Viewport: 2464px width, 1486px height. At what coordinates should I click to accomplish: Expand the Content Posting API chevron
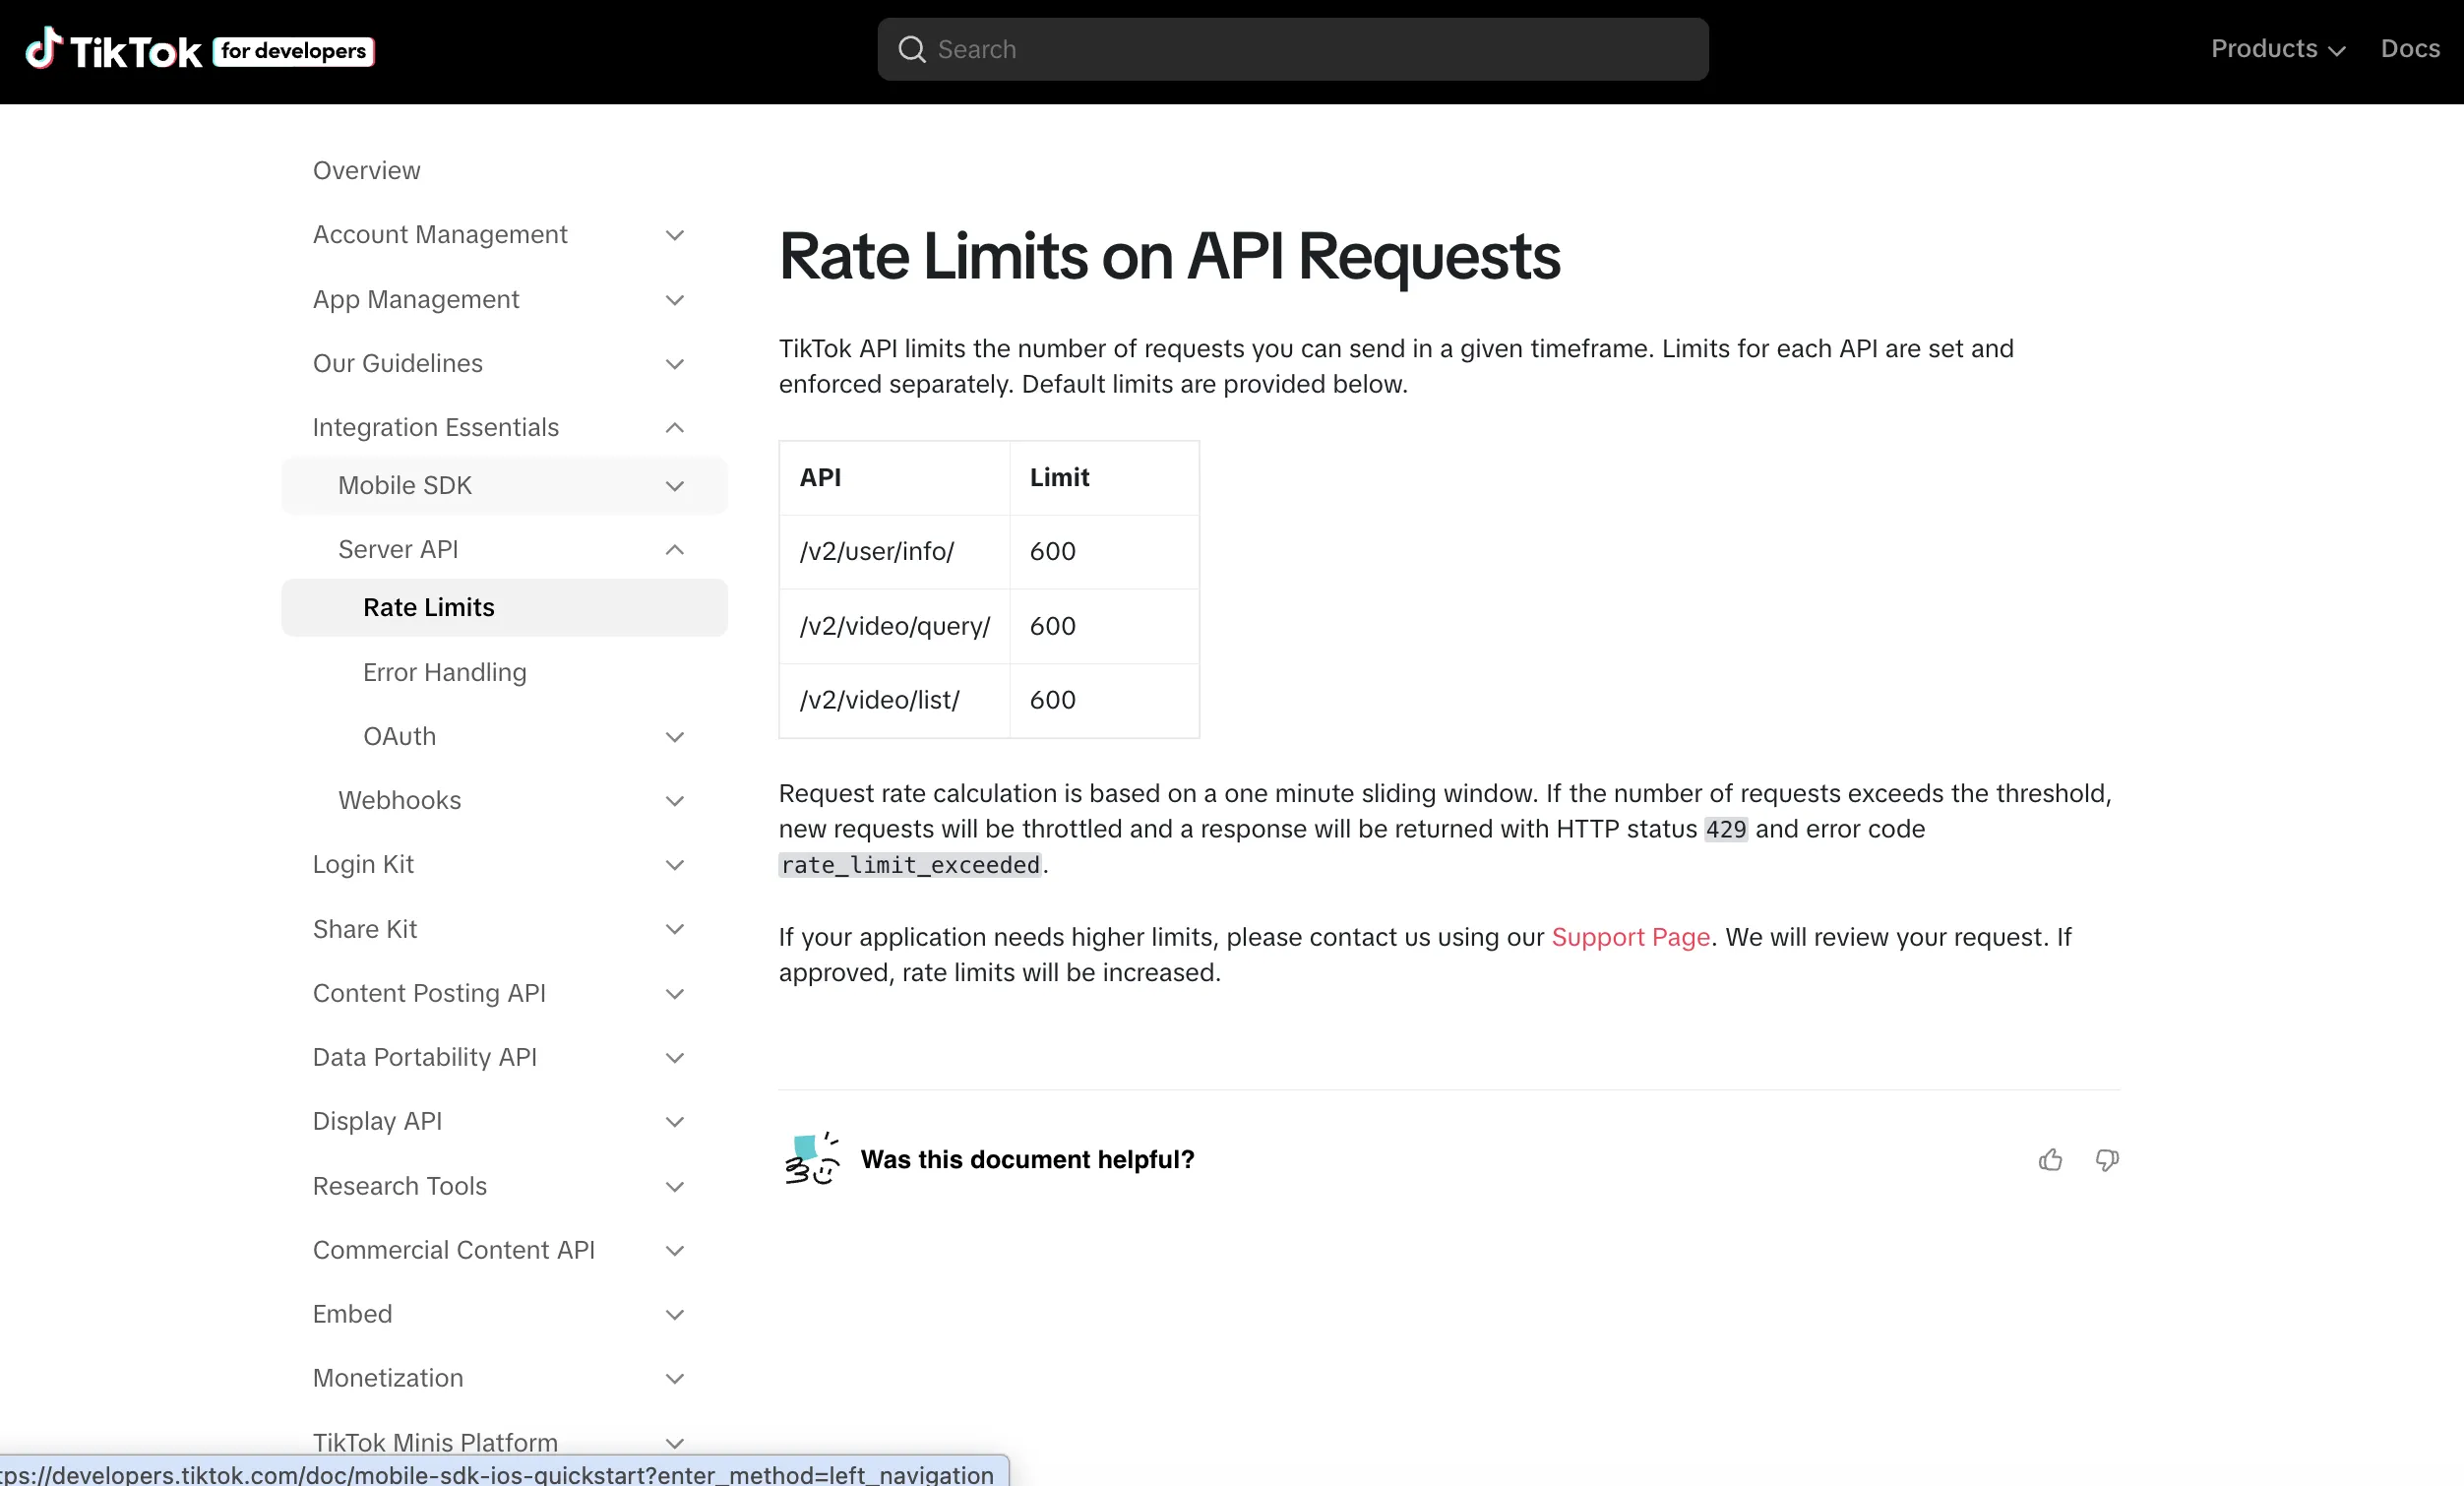pyautogui.click(x=675, y=994)
